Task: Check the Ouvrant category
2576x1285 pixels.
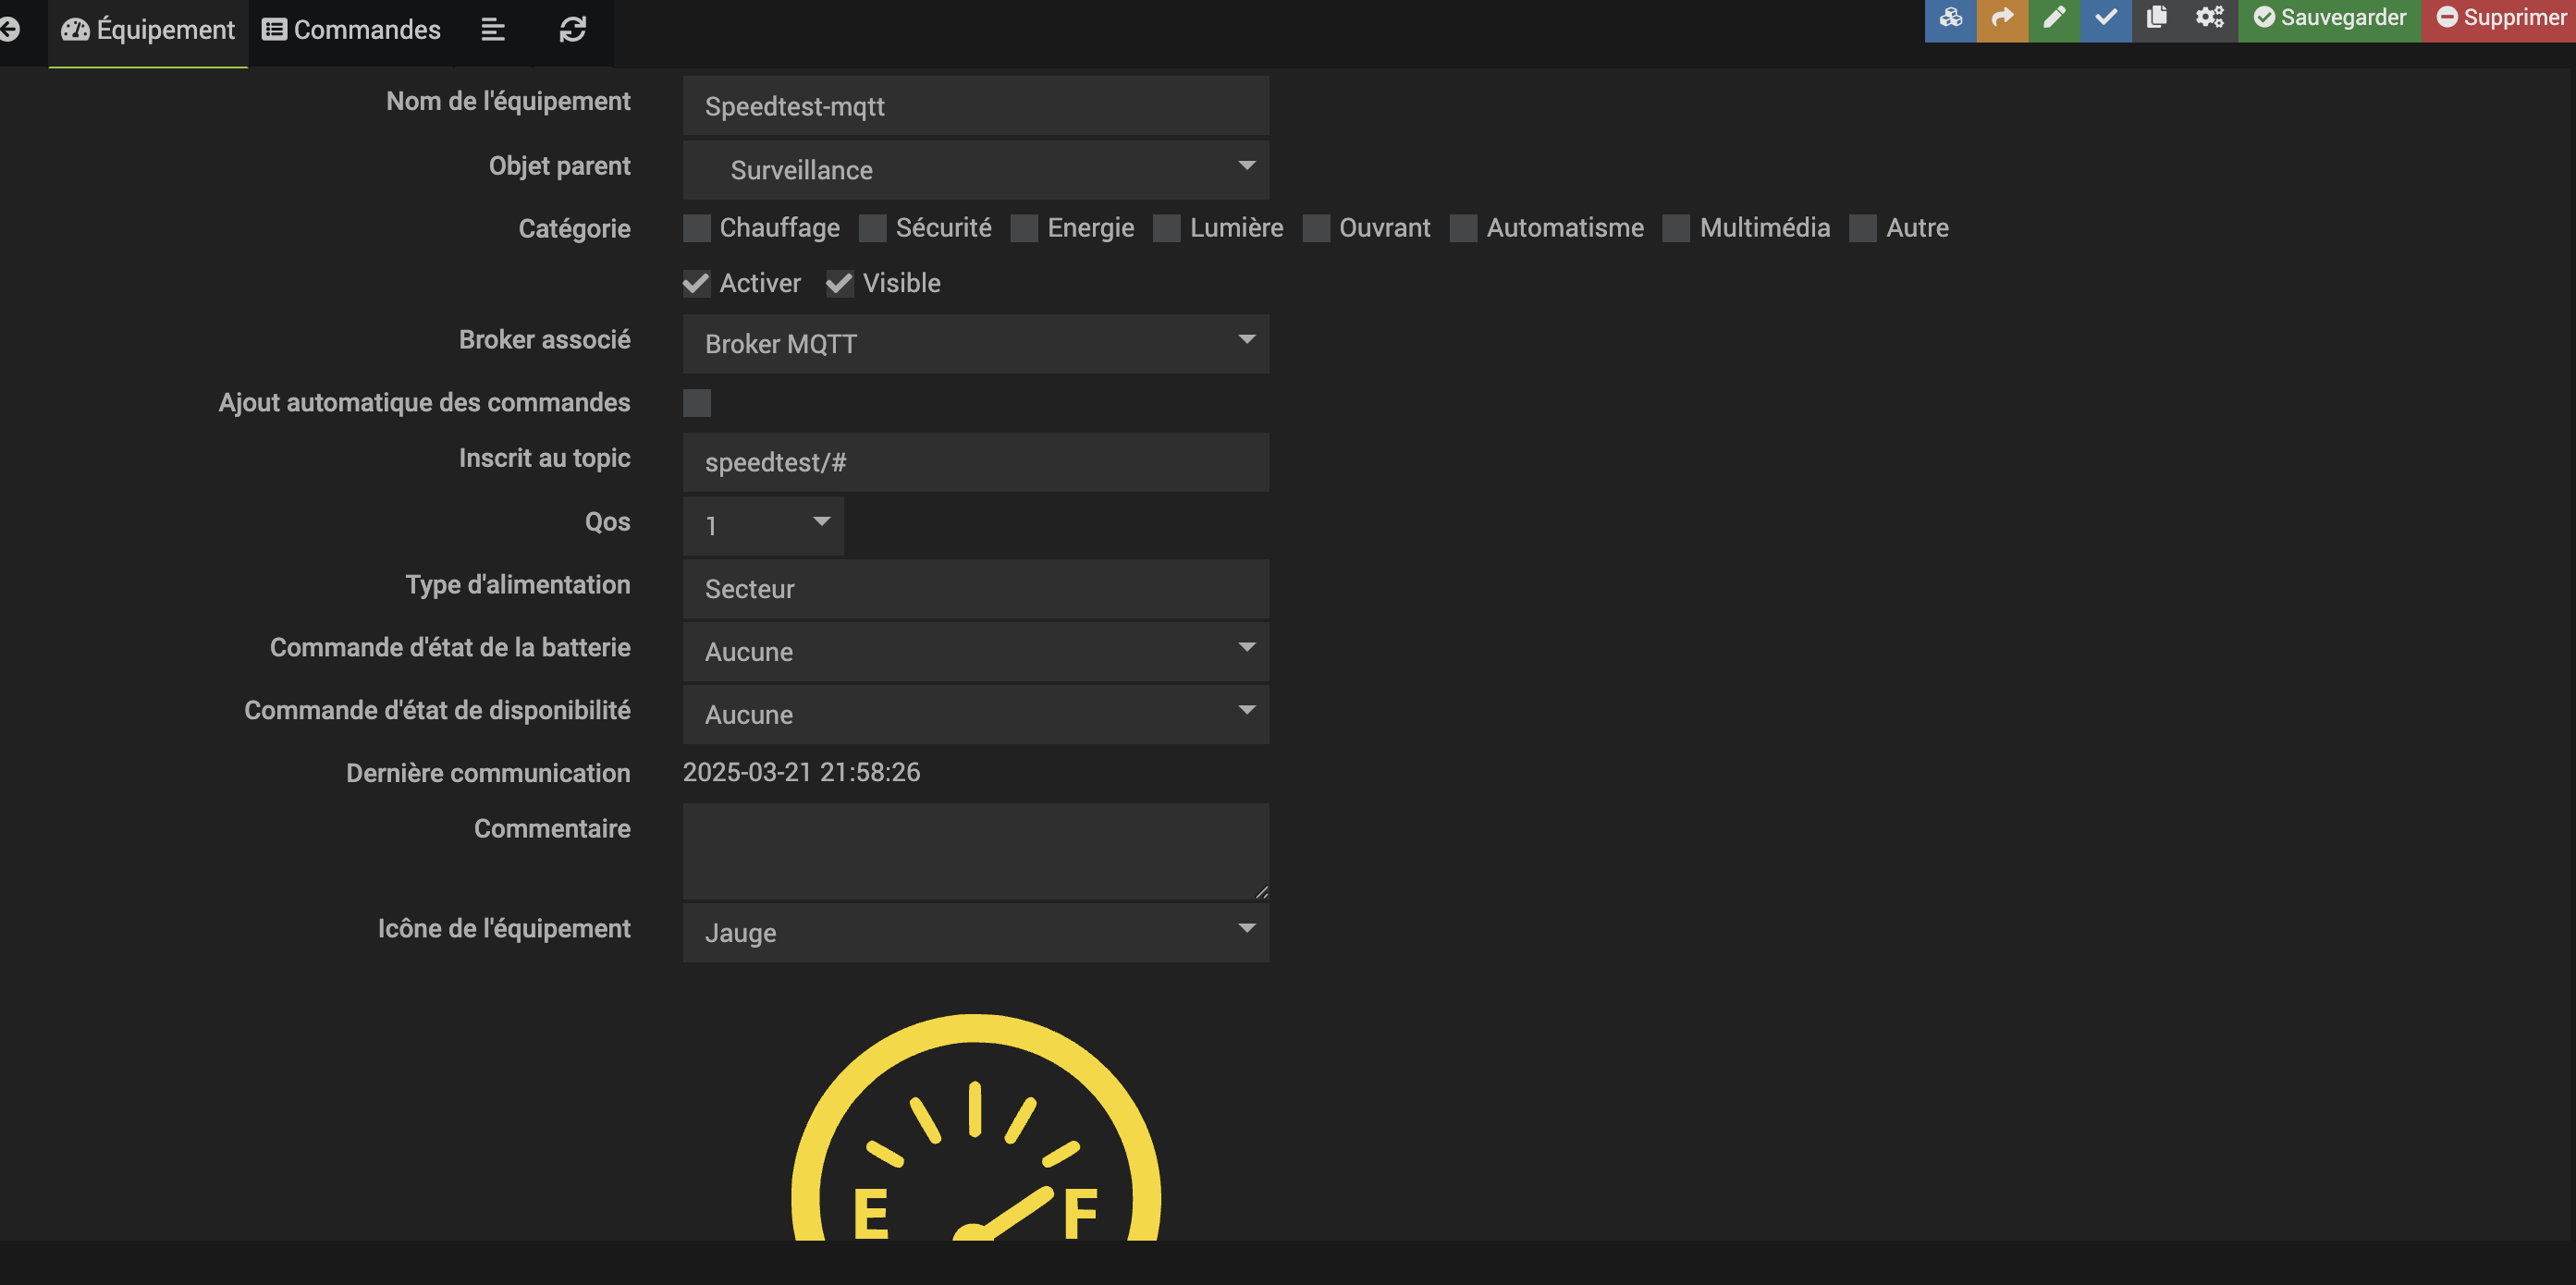Action: tap(1316, 228)
